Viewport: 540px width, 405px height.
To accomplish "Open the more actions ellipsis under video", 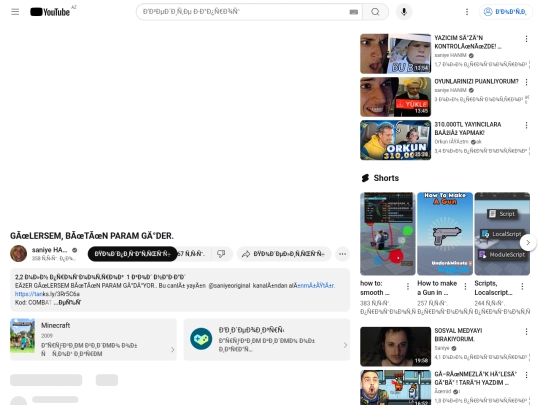I will tap(342, 254).
